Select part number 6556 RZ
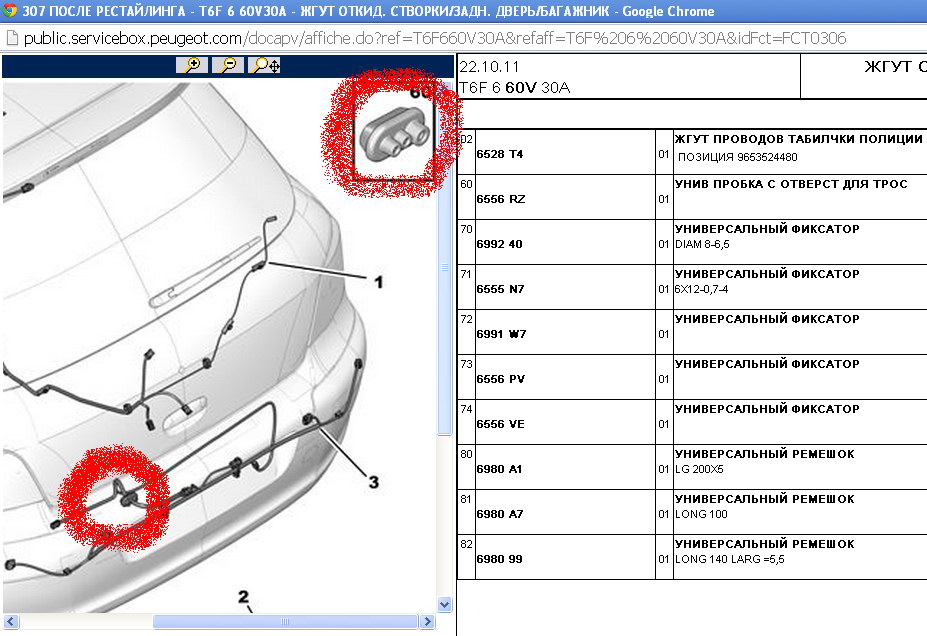Screen dimensions: 927x636 501,199
